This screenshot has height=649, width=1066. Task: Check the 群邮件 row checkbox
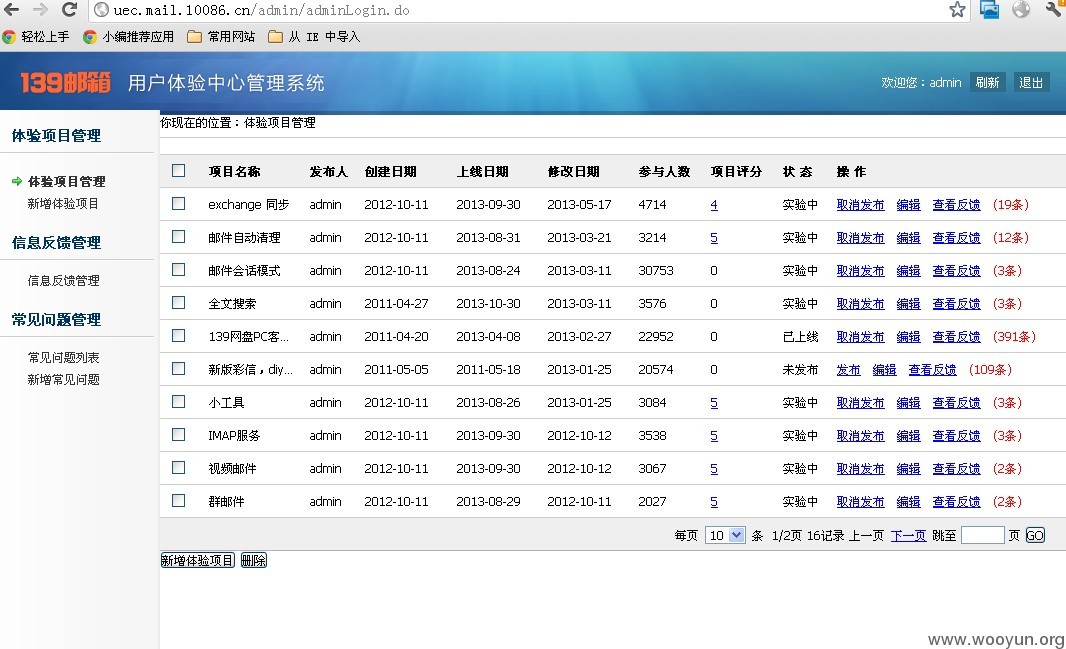[x=178, y=501]
